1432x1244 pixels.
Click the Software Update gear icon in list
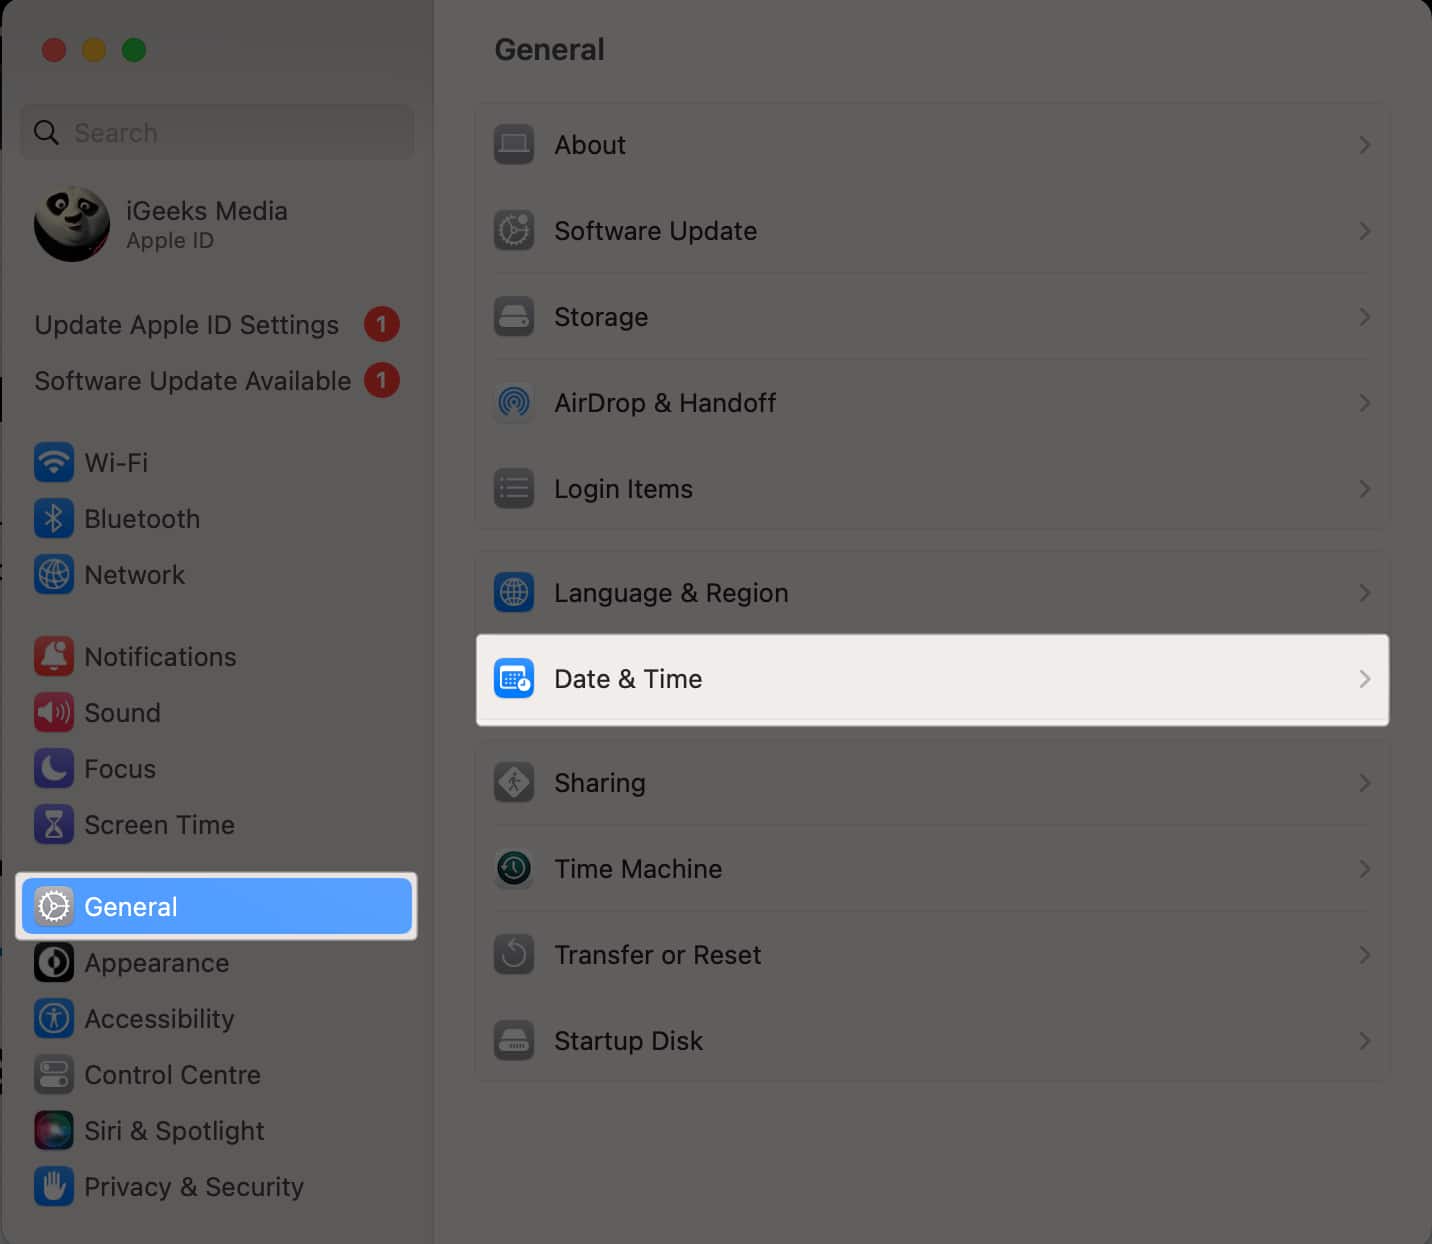coord(514,231)
